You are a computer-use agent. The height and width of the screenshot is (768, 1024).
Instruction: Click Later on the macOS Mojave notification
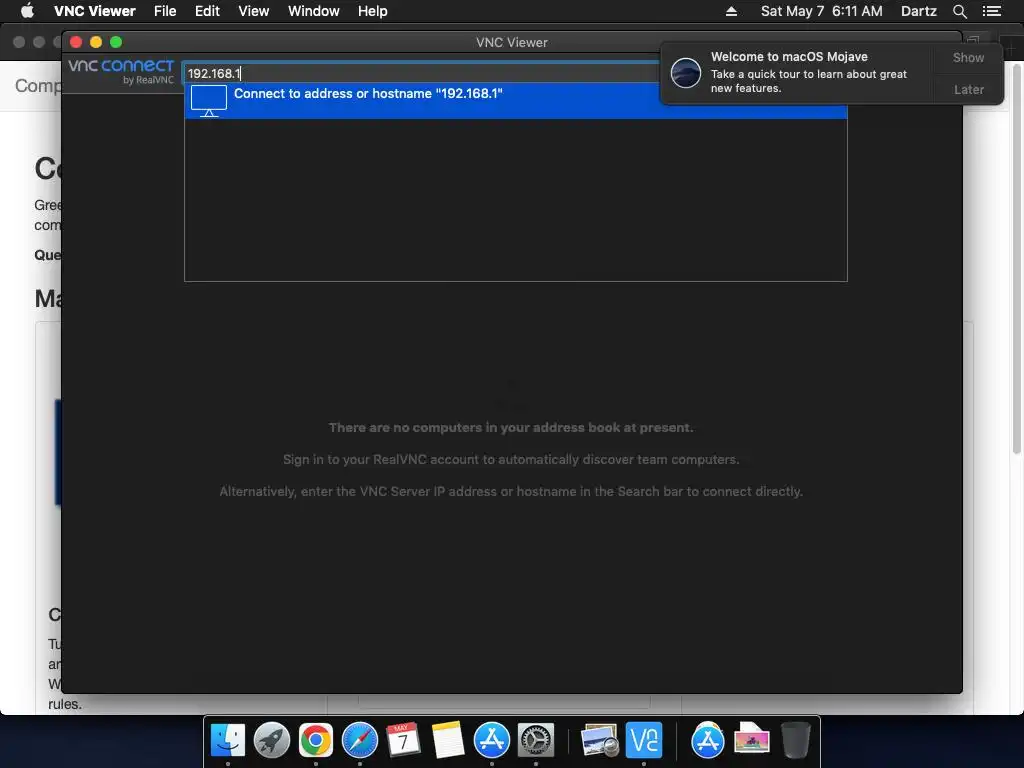[968, 89]
